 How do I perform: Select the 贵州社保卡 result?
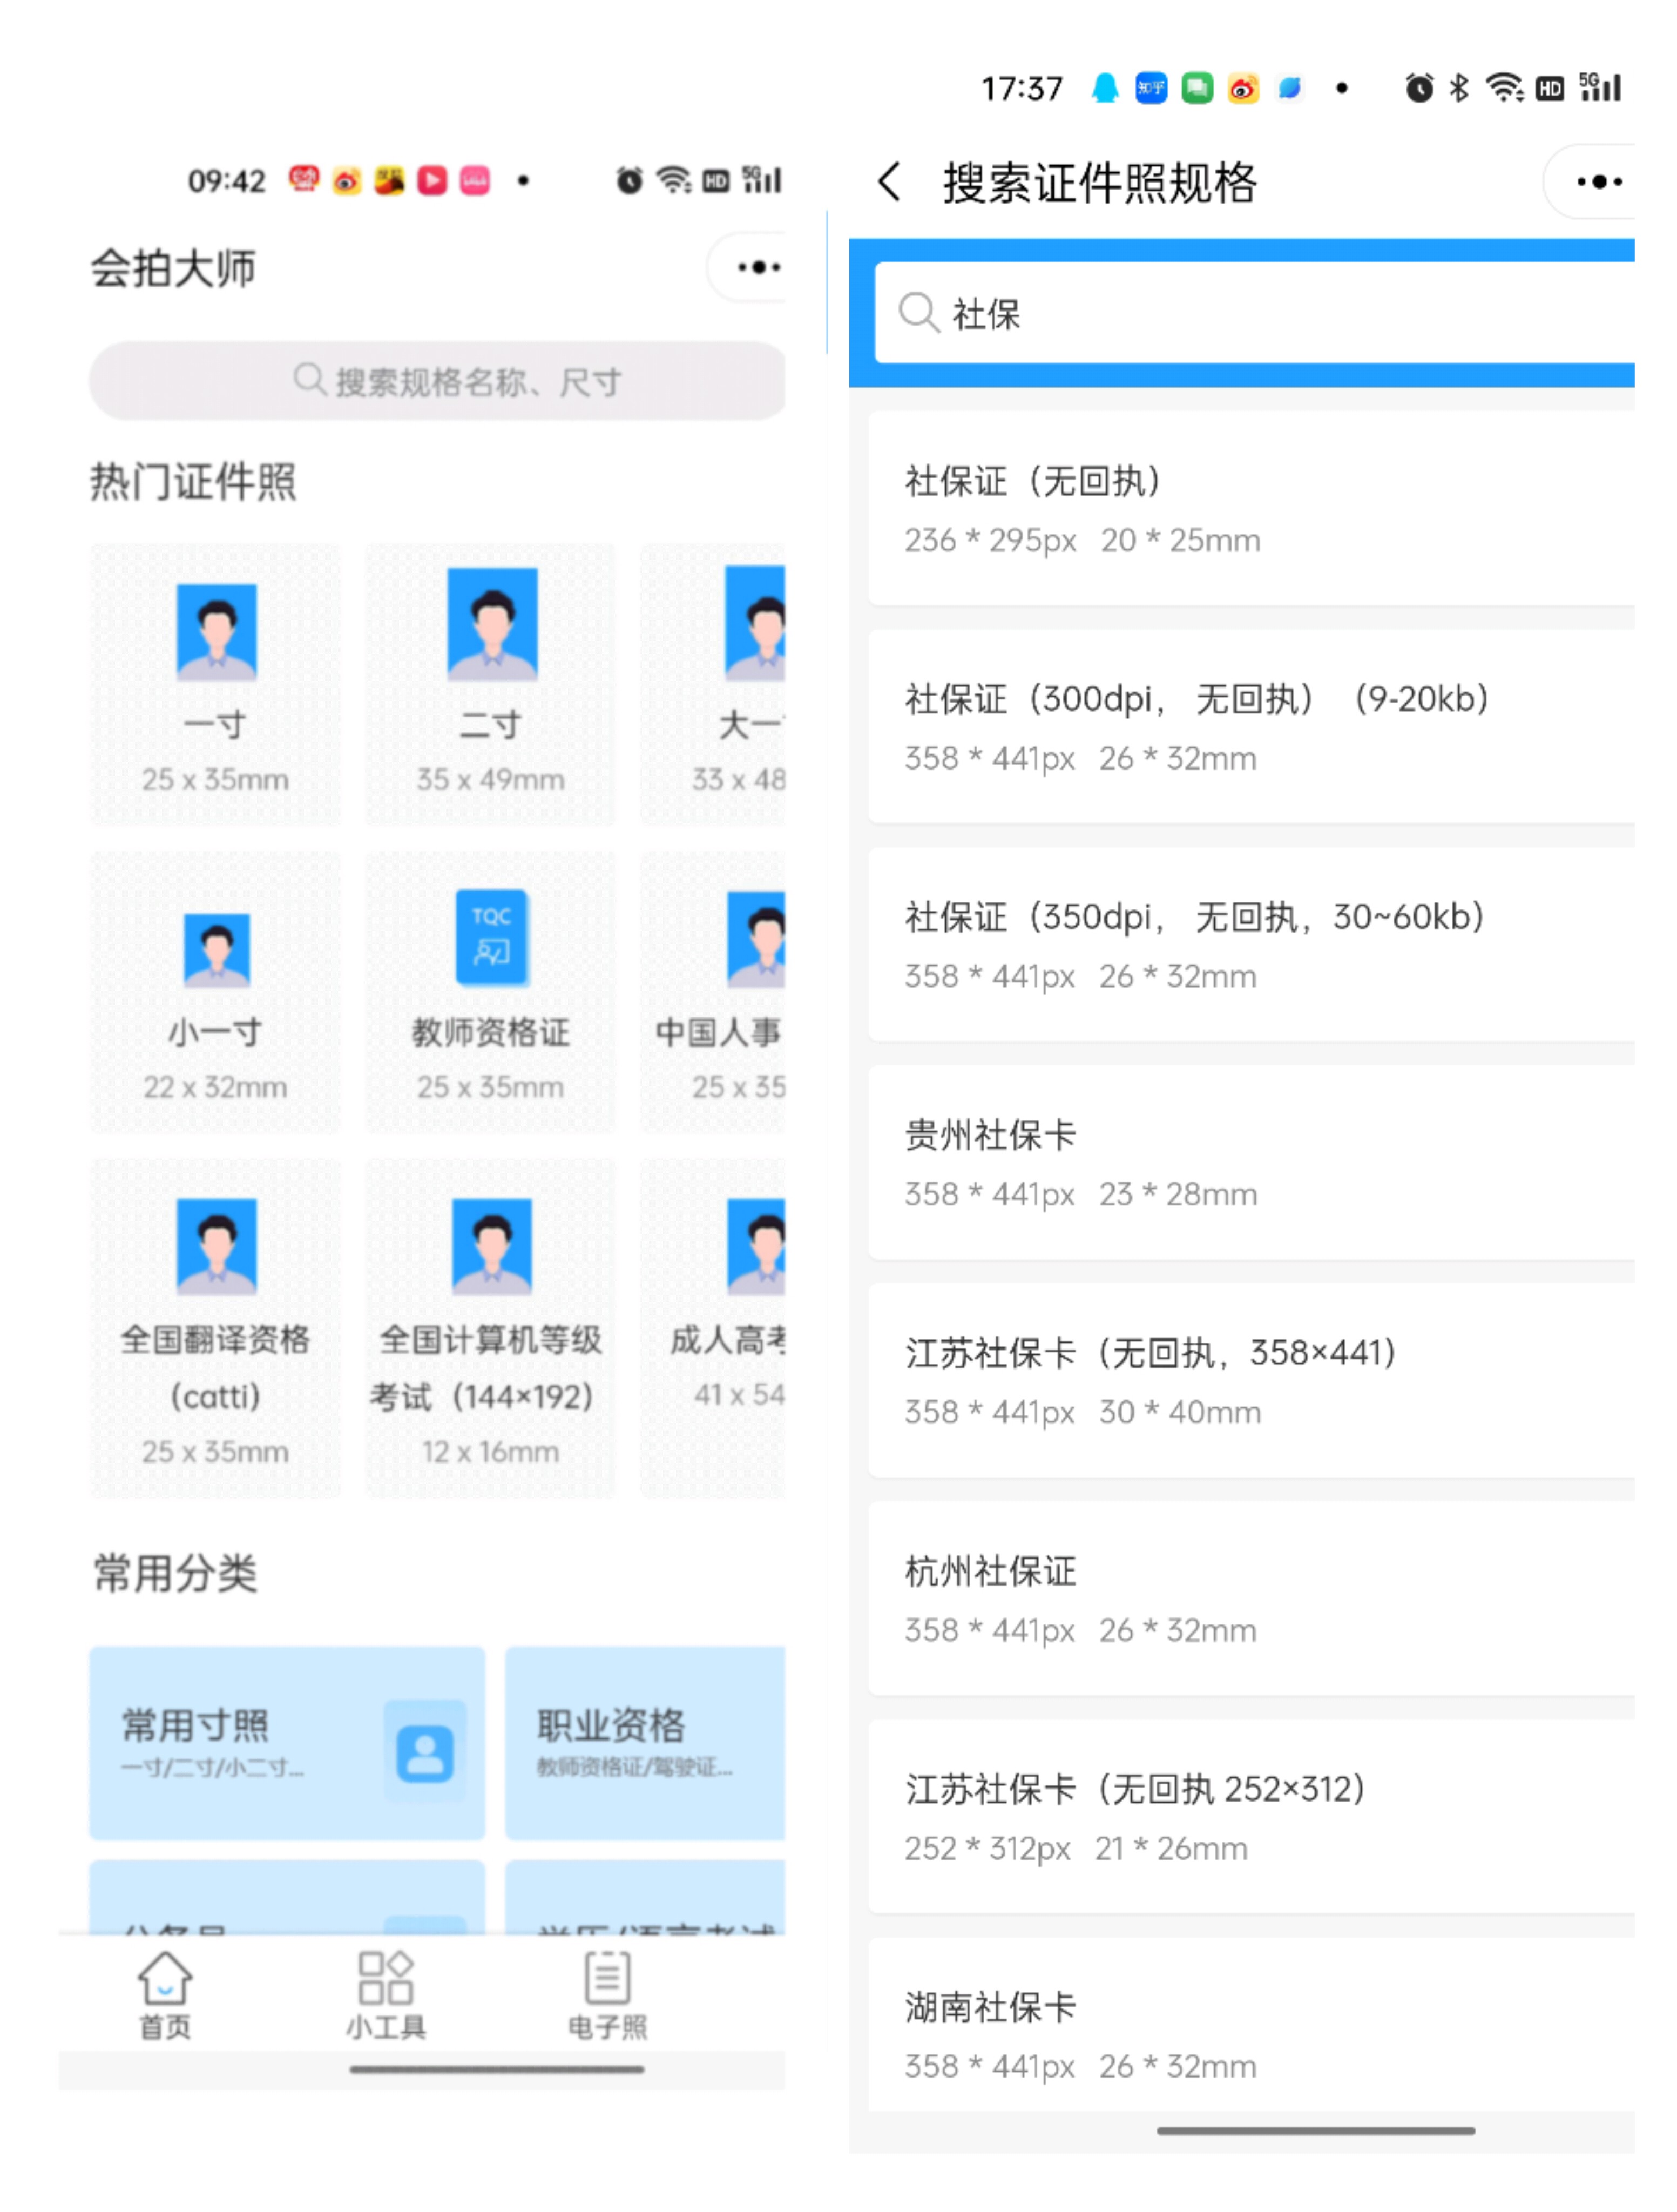(x=1251, y=1162)
